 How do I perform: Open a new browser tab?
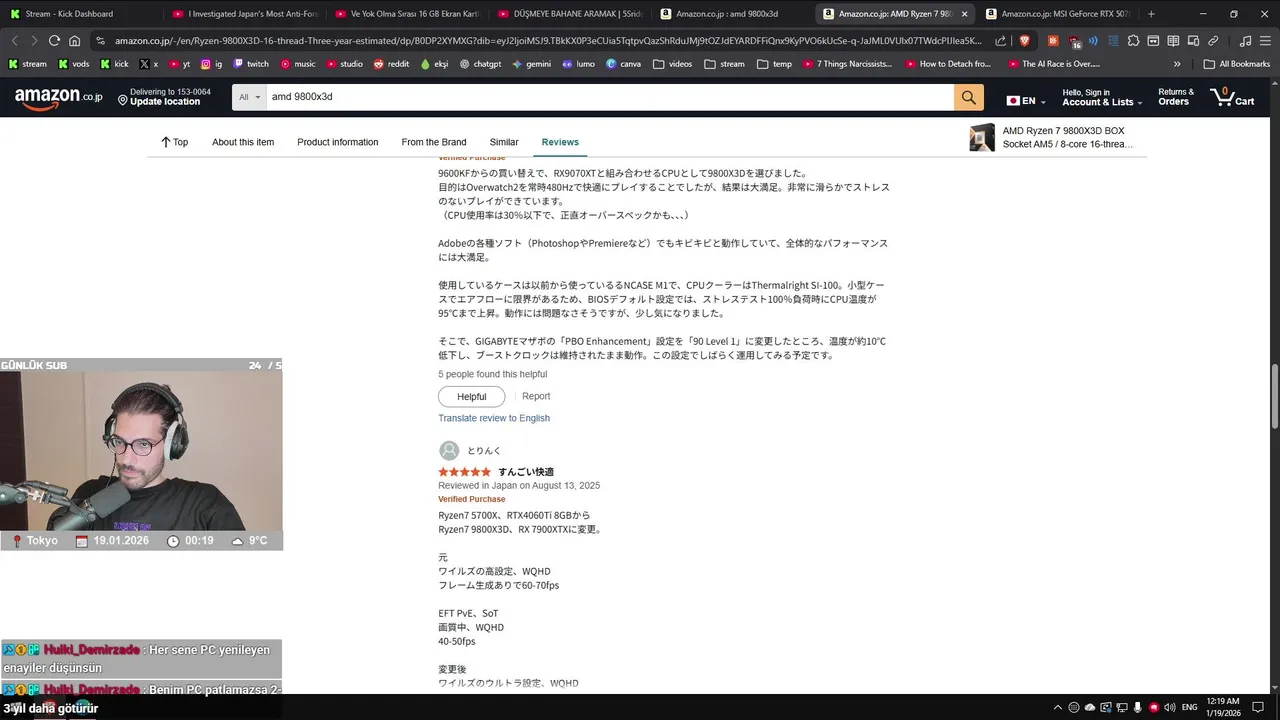pos(1151,14)
